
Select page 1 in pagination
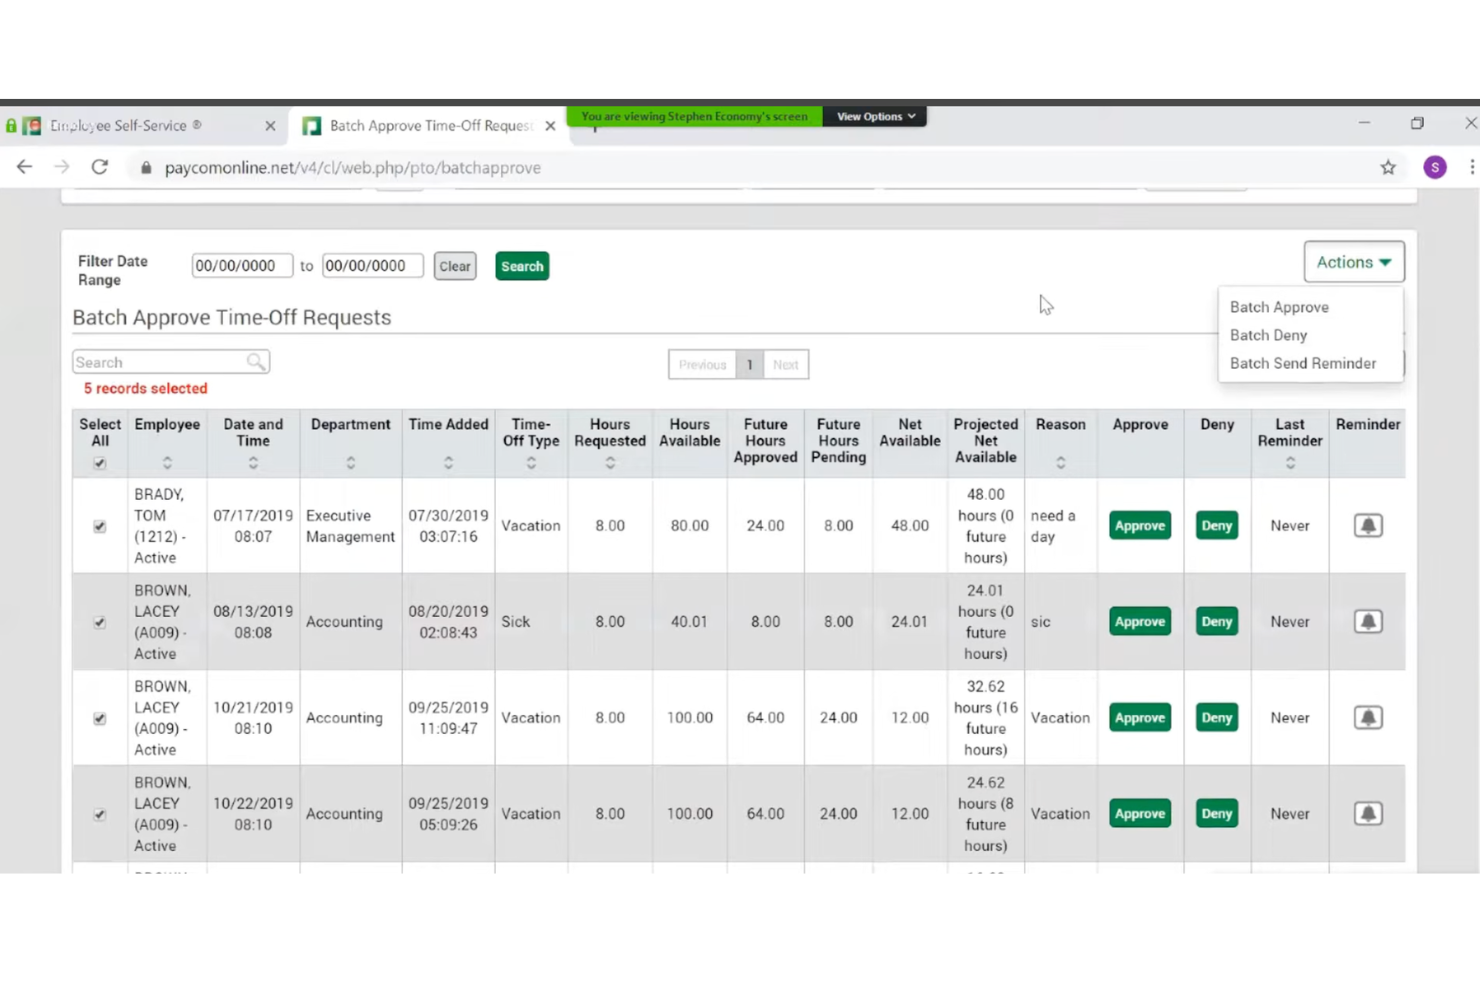click(x=749, y=364)
